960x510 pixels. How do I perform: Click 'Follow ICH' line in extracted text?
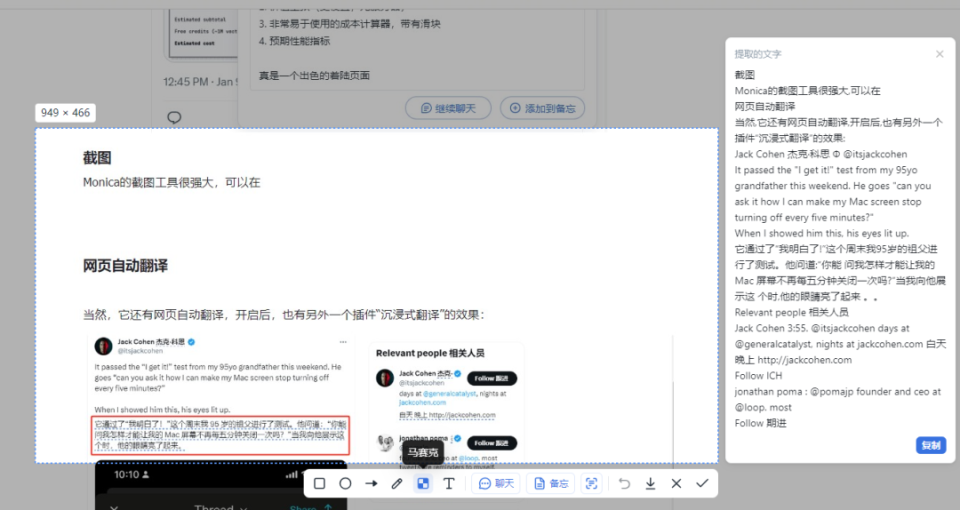tap(758, 376)
